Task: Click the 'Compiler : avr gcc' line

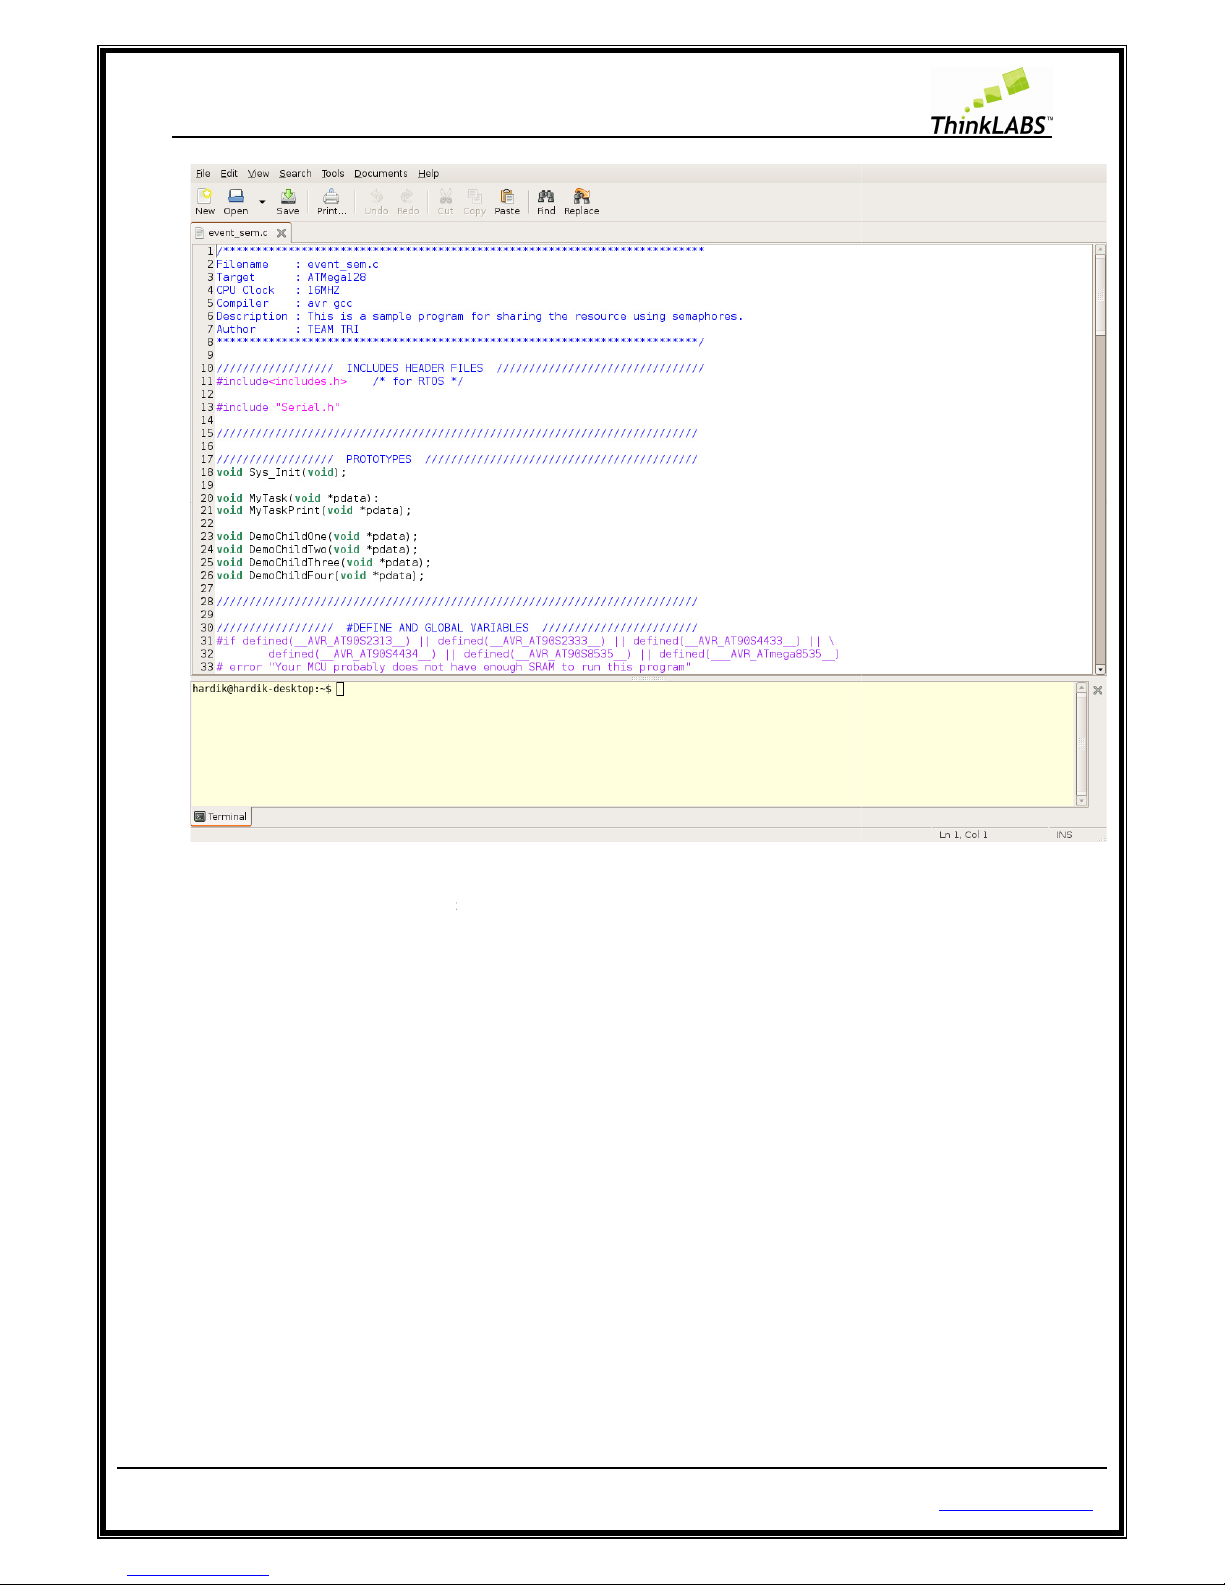Action: point(284,304)
